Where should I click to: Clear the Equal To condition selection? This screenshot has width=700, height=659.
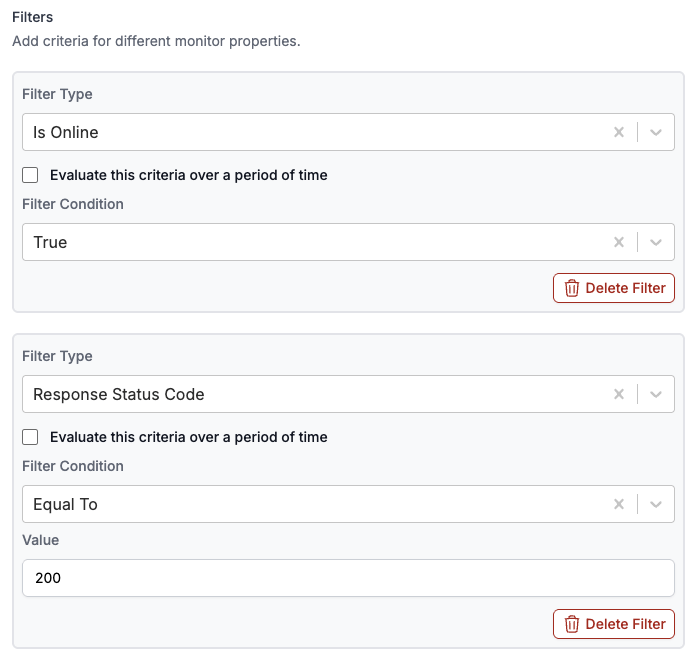[619, 504]
